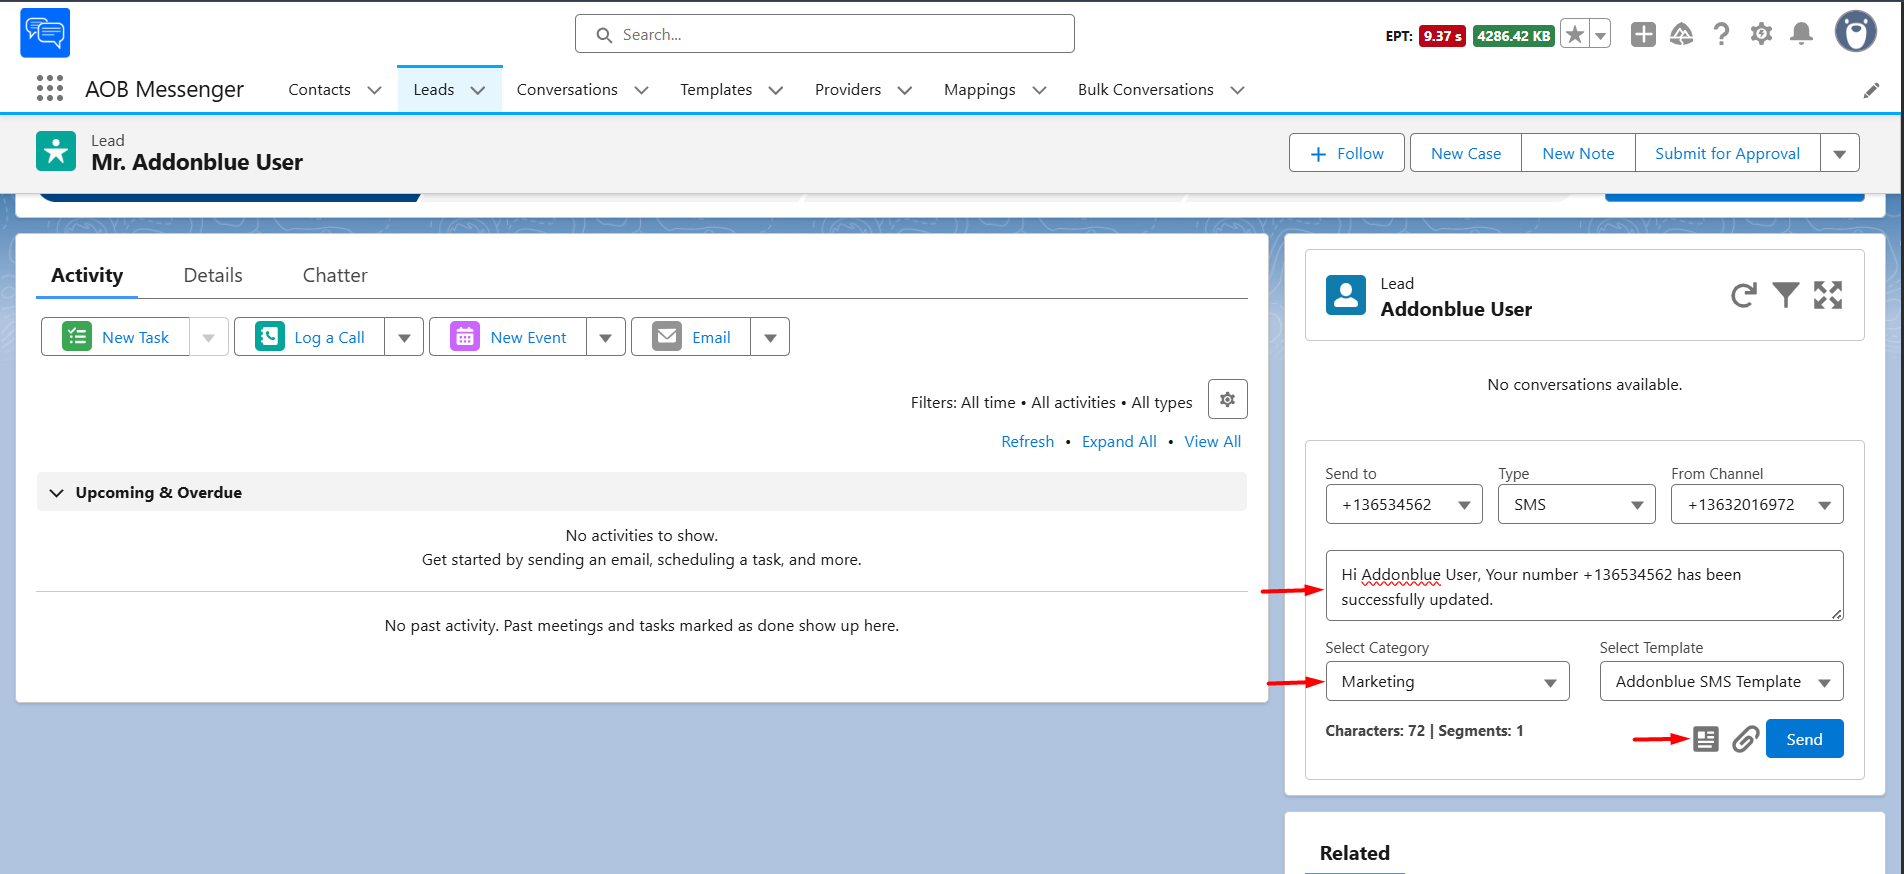This screenshot has height=874, width=1904.
Task: Click the AOB Messenger chat logo
Action: (x=45, y=33)
